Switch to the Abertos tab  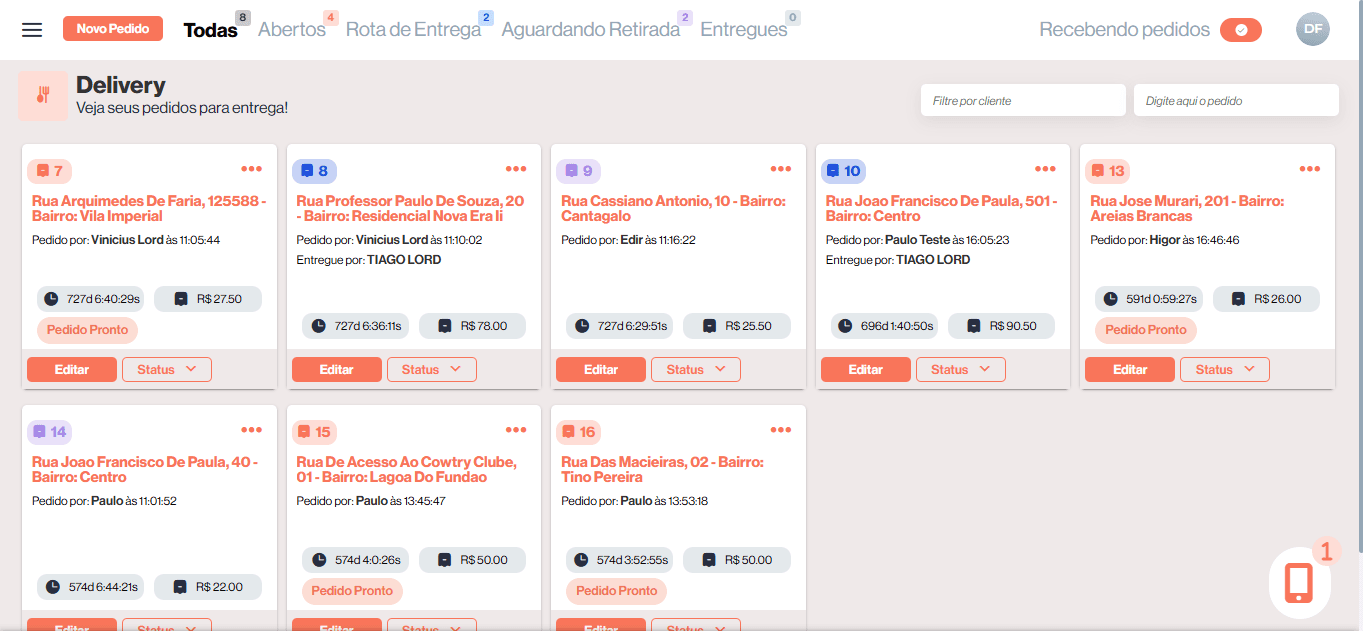pos(292,30)
